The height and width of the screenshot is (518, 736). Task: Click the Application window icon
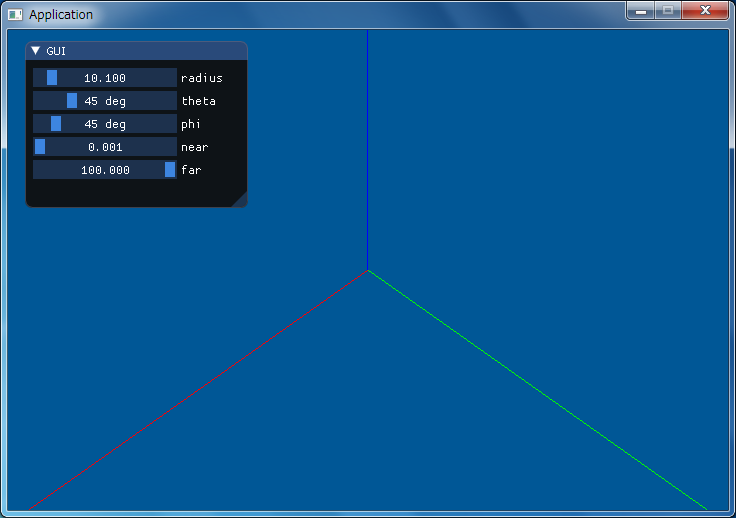pos(15,15)
